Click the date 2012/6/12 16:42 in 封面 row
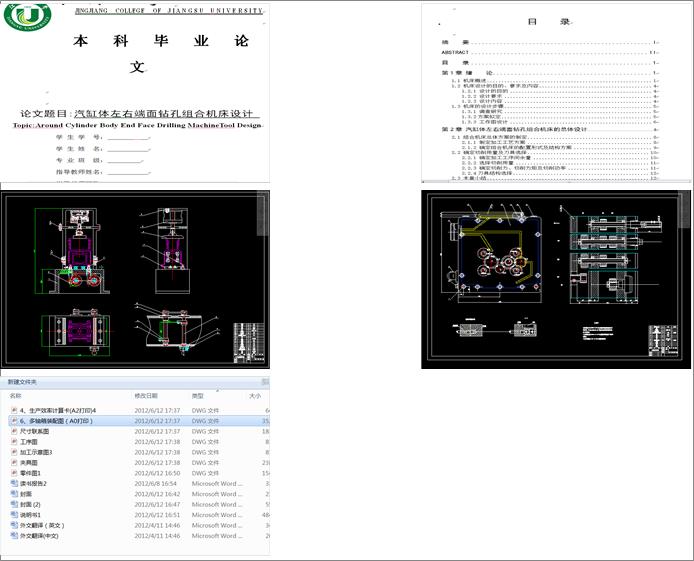Image resolution: width=694 pixels, height=561 pixels. pyautogui.click(x=157, y=494)
